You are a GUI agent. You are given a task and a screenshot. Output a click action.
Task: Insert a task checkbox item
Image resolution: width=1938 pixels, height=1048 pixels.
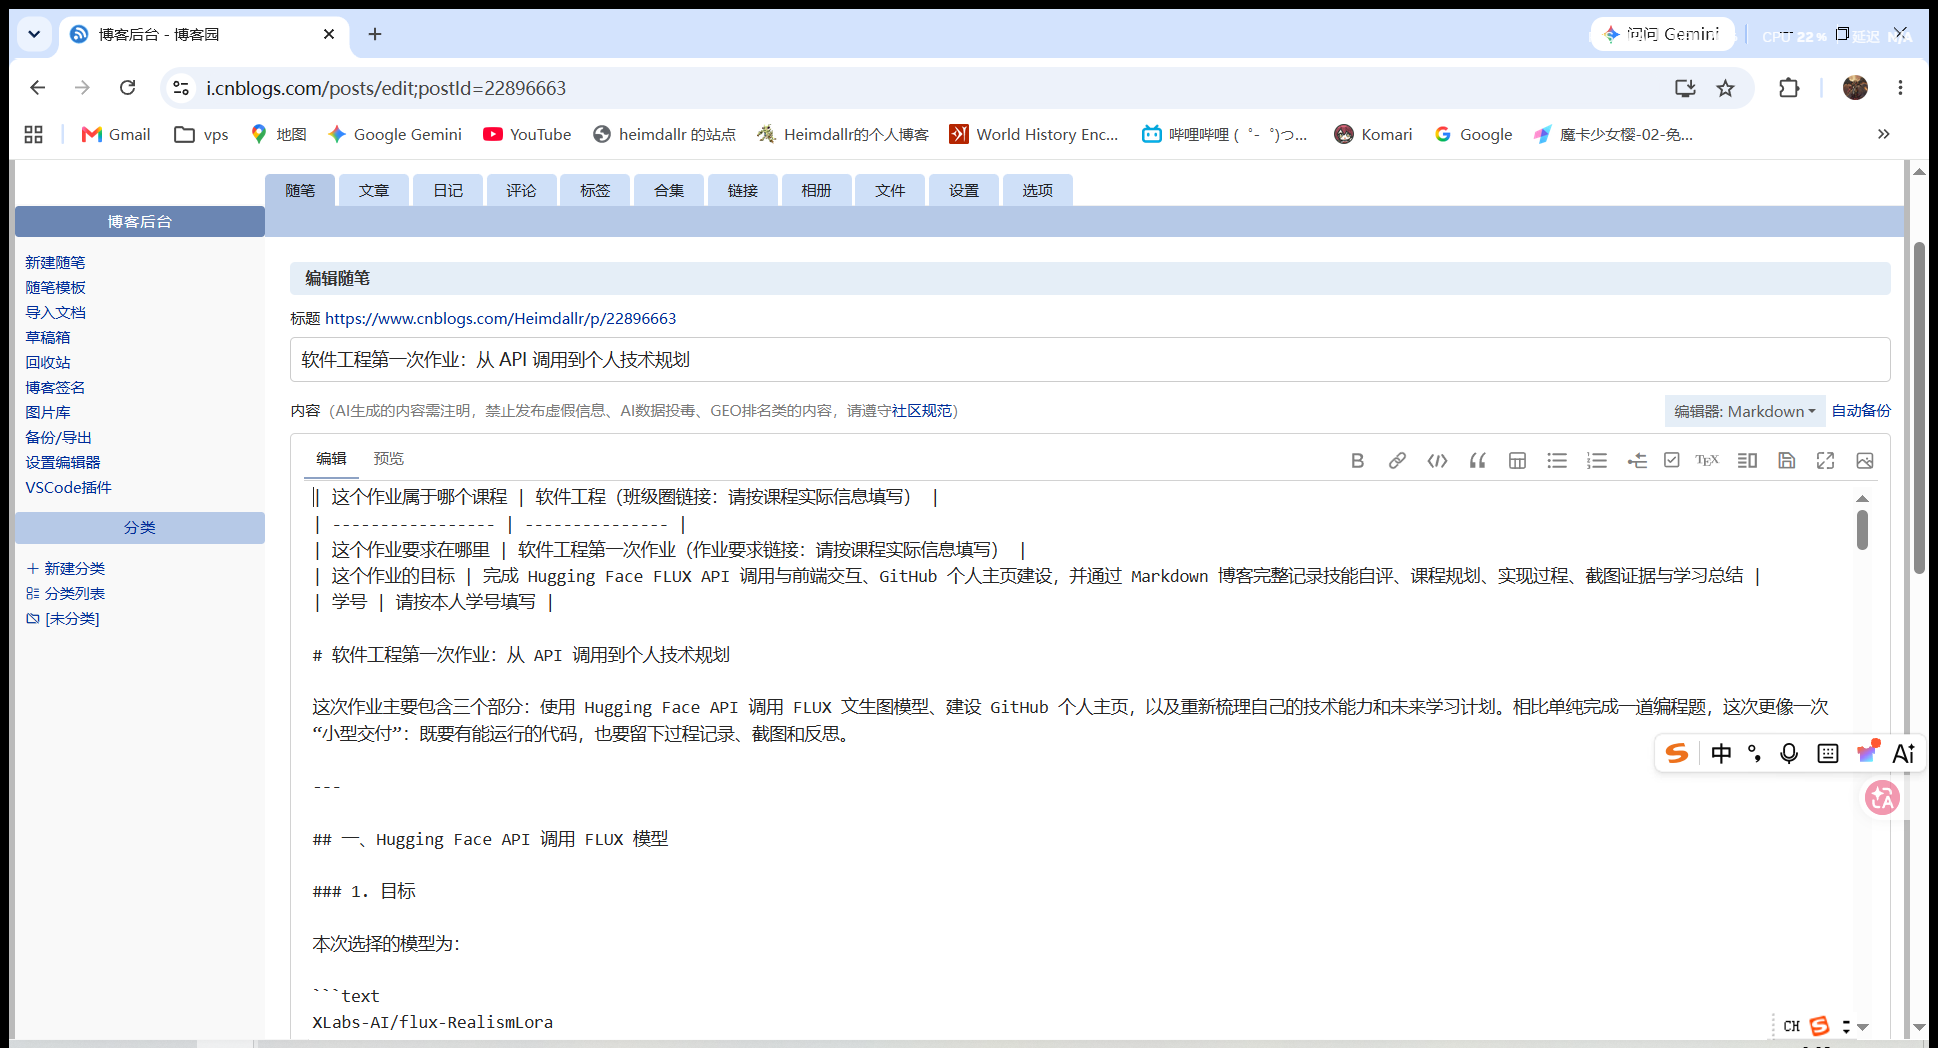pyautogui.click(x=1672, y=460)
